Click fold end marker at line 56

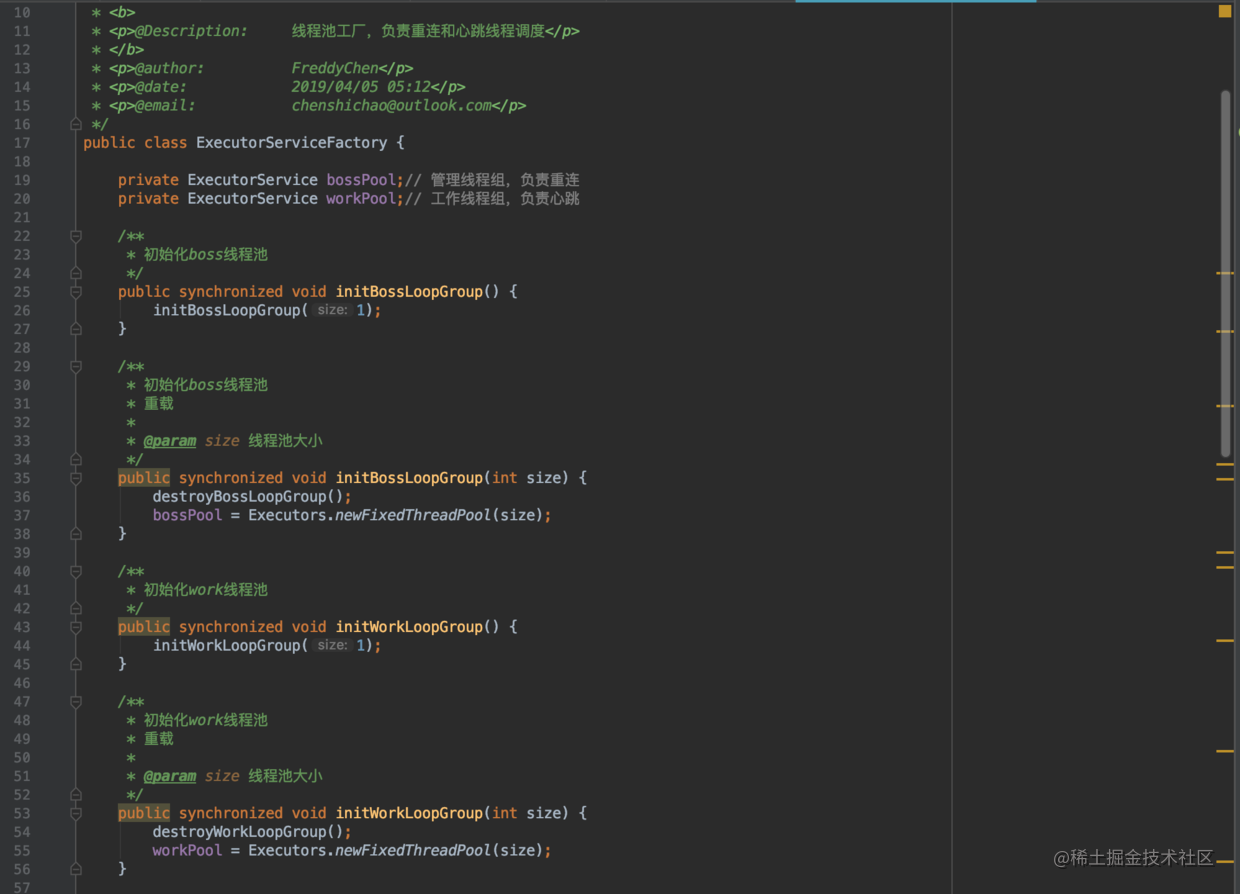pyautogui.click(x=76, y=869)
